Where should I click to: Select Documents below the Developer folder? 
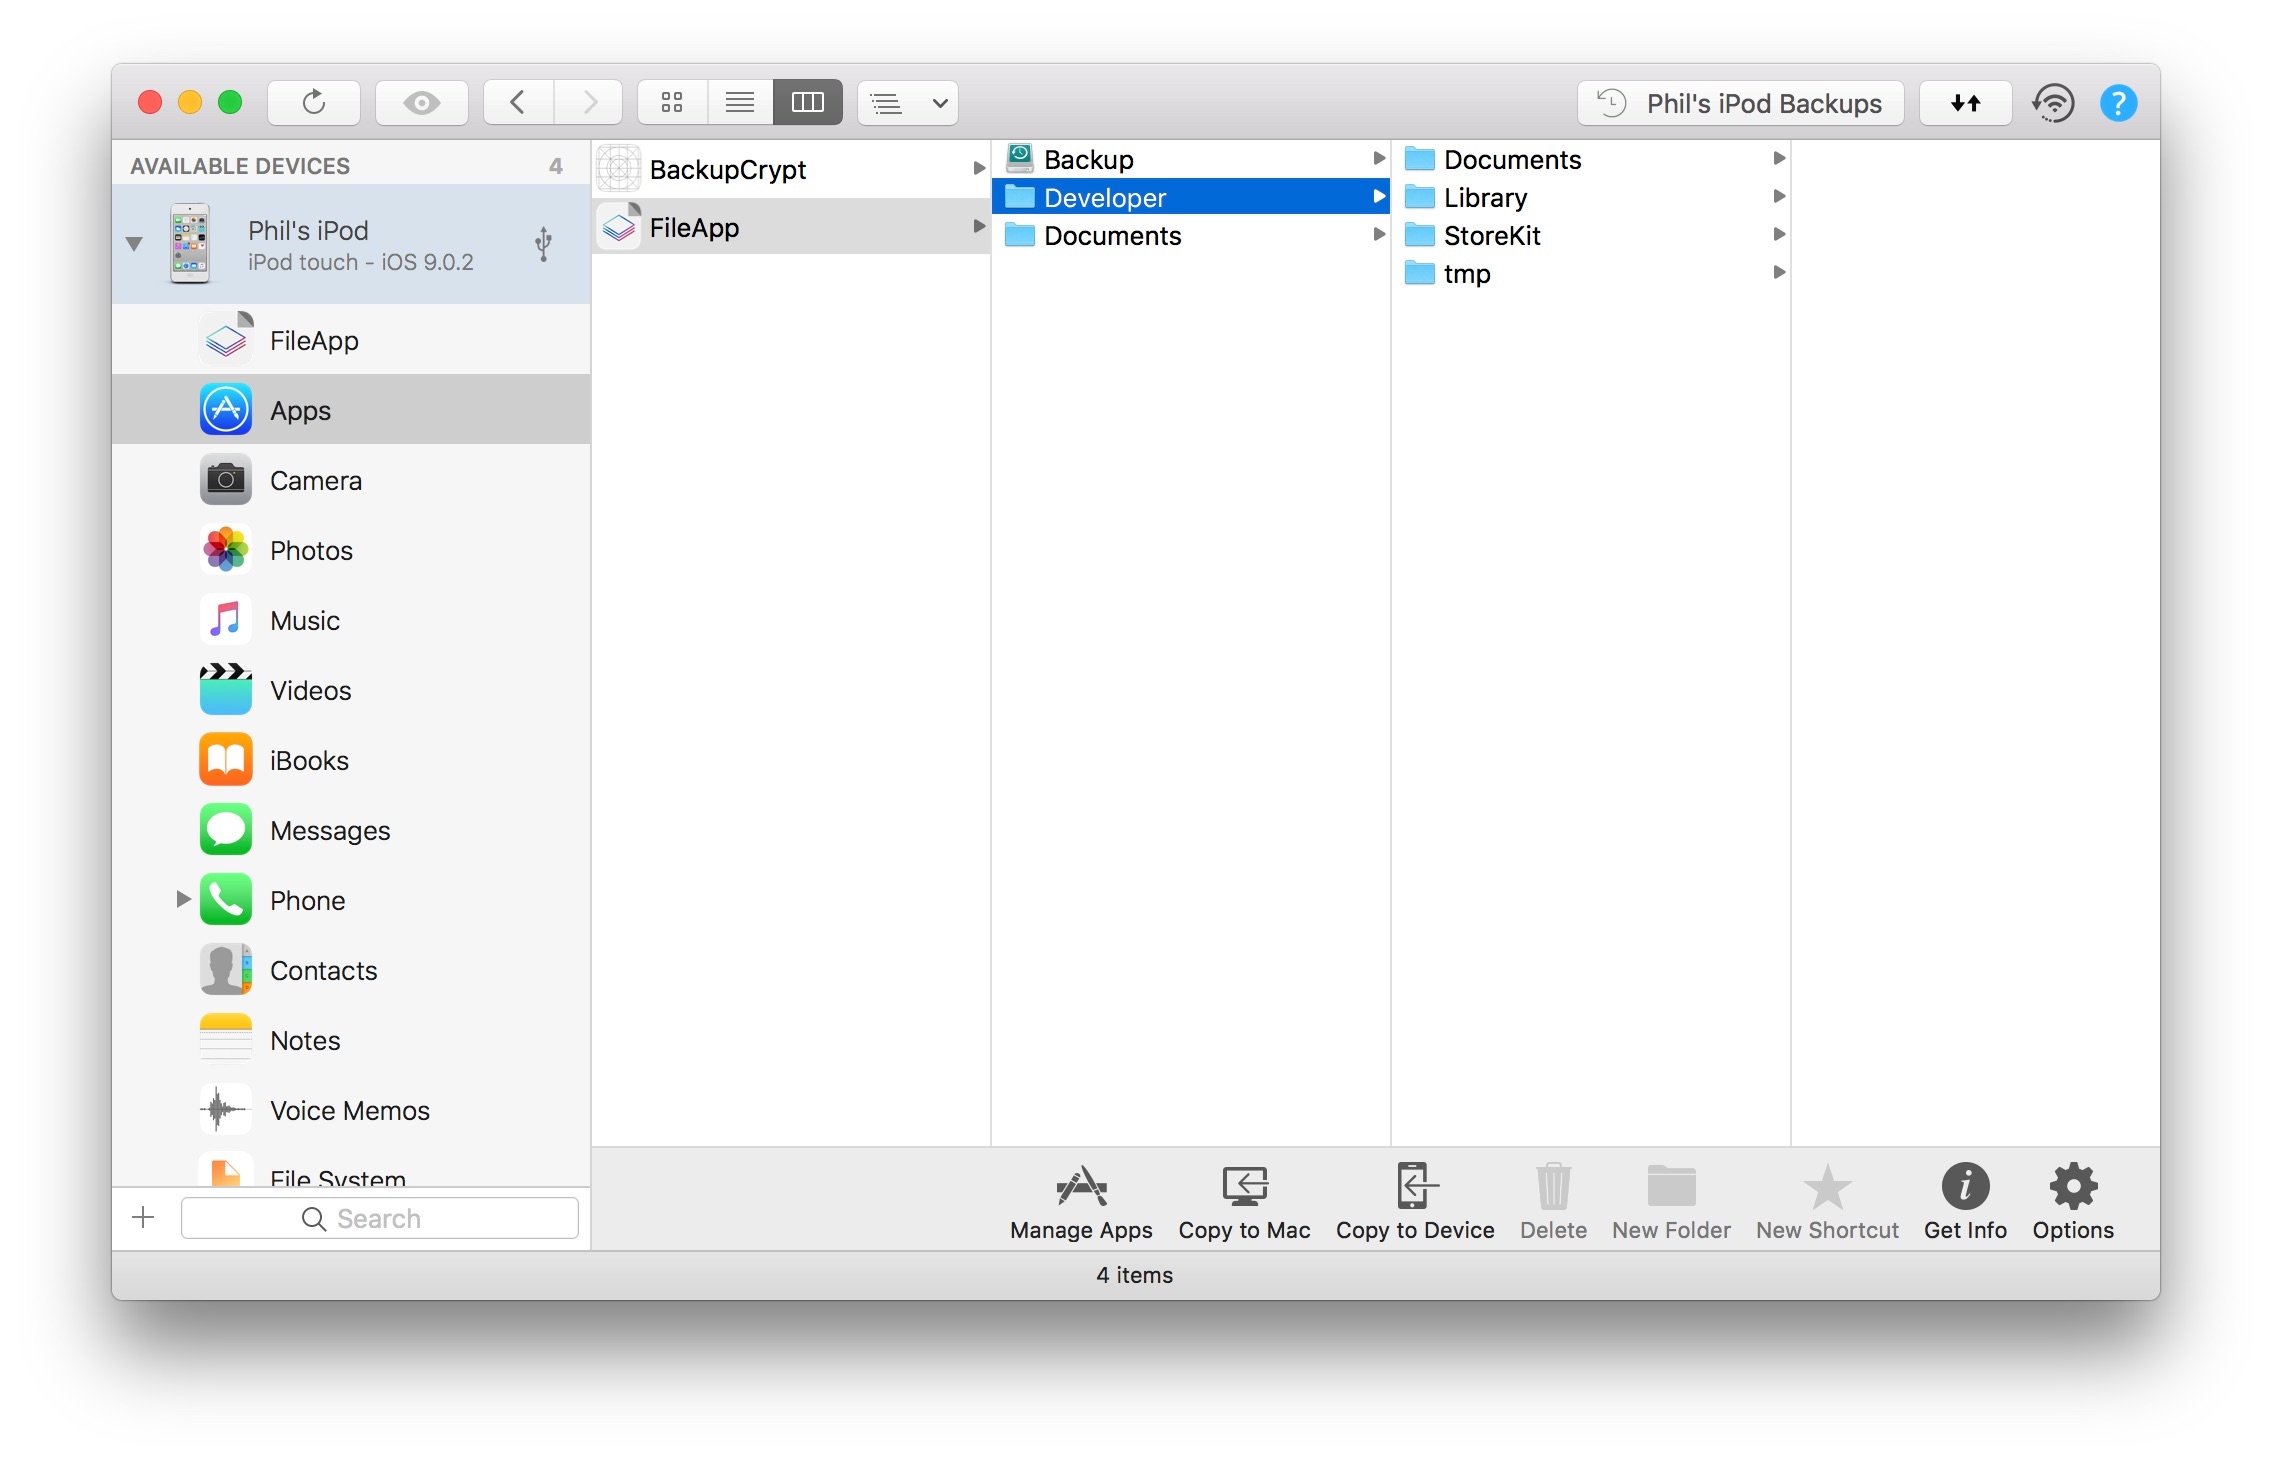[x=1191, y=235]
